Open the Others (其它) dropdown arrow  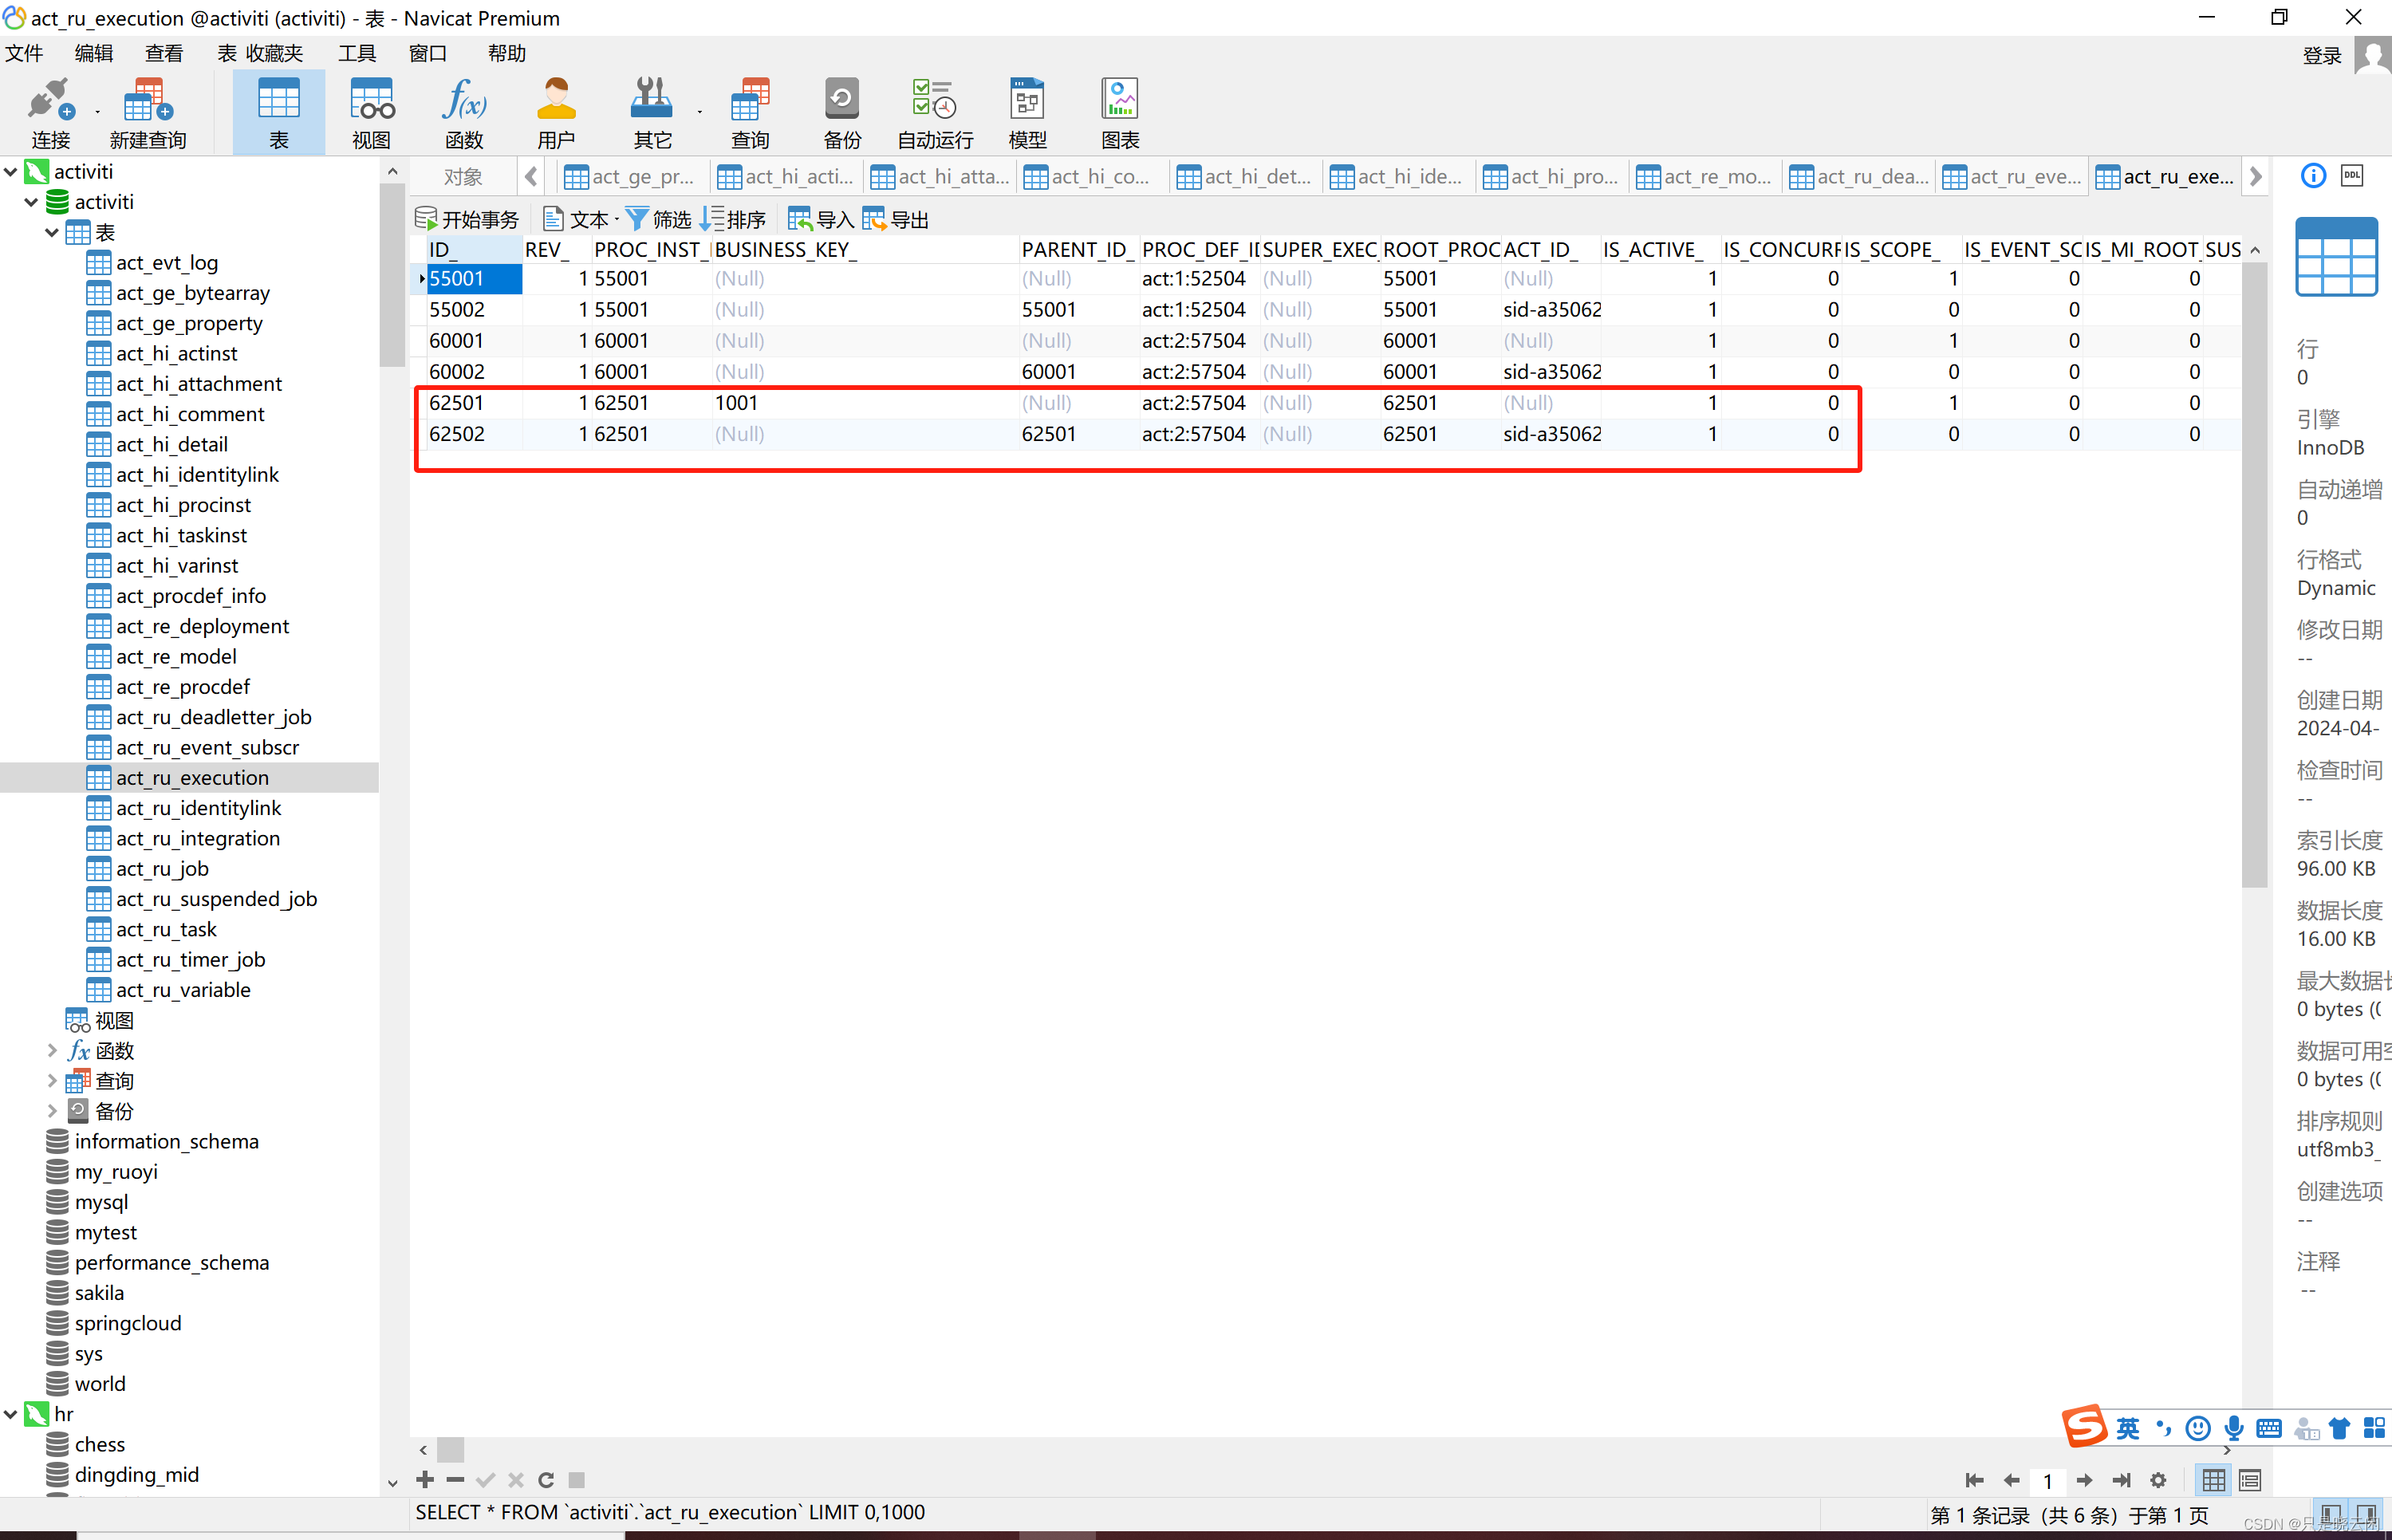click(x=699, y=112)
